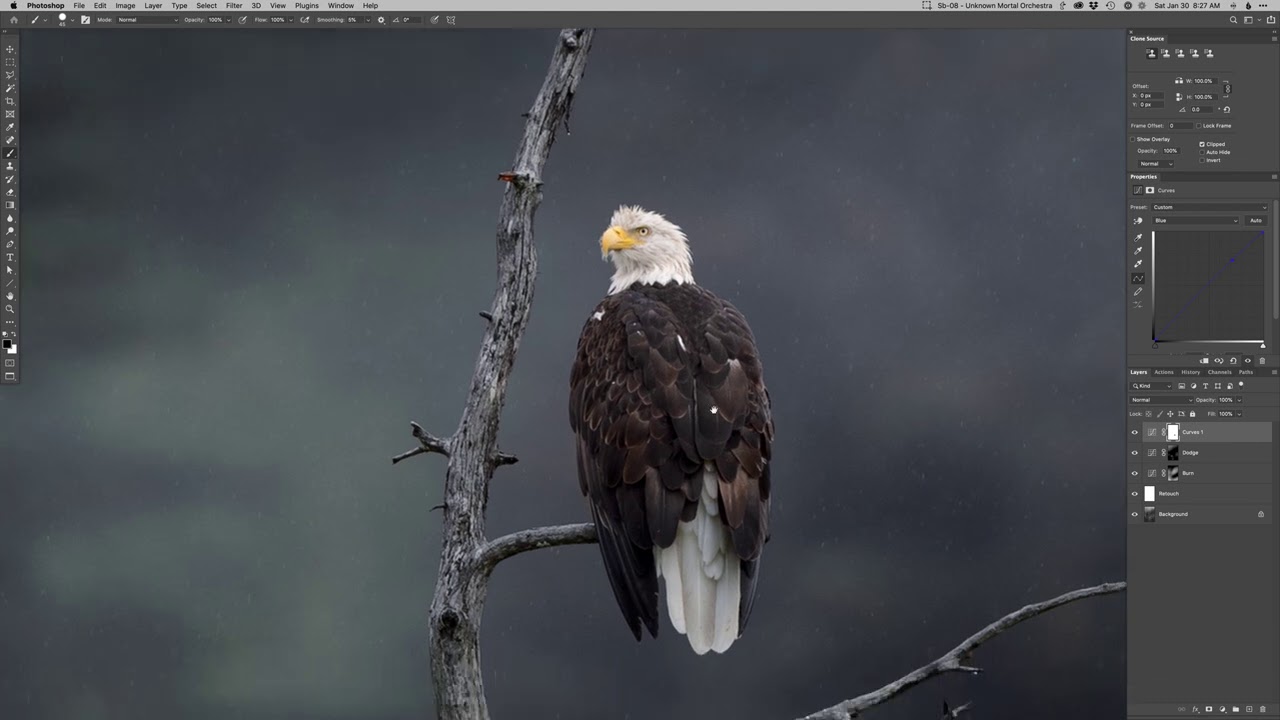The width and height of the screenshot is (1280, 720).
Task: Open Clone Source overlay blend mode dropdown
Action: point(1156,164)
